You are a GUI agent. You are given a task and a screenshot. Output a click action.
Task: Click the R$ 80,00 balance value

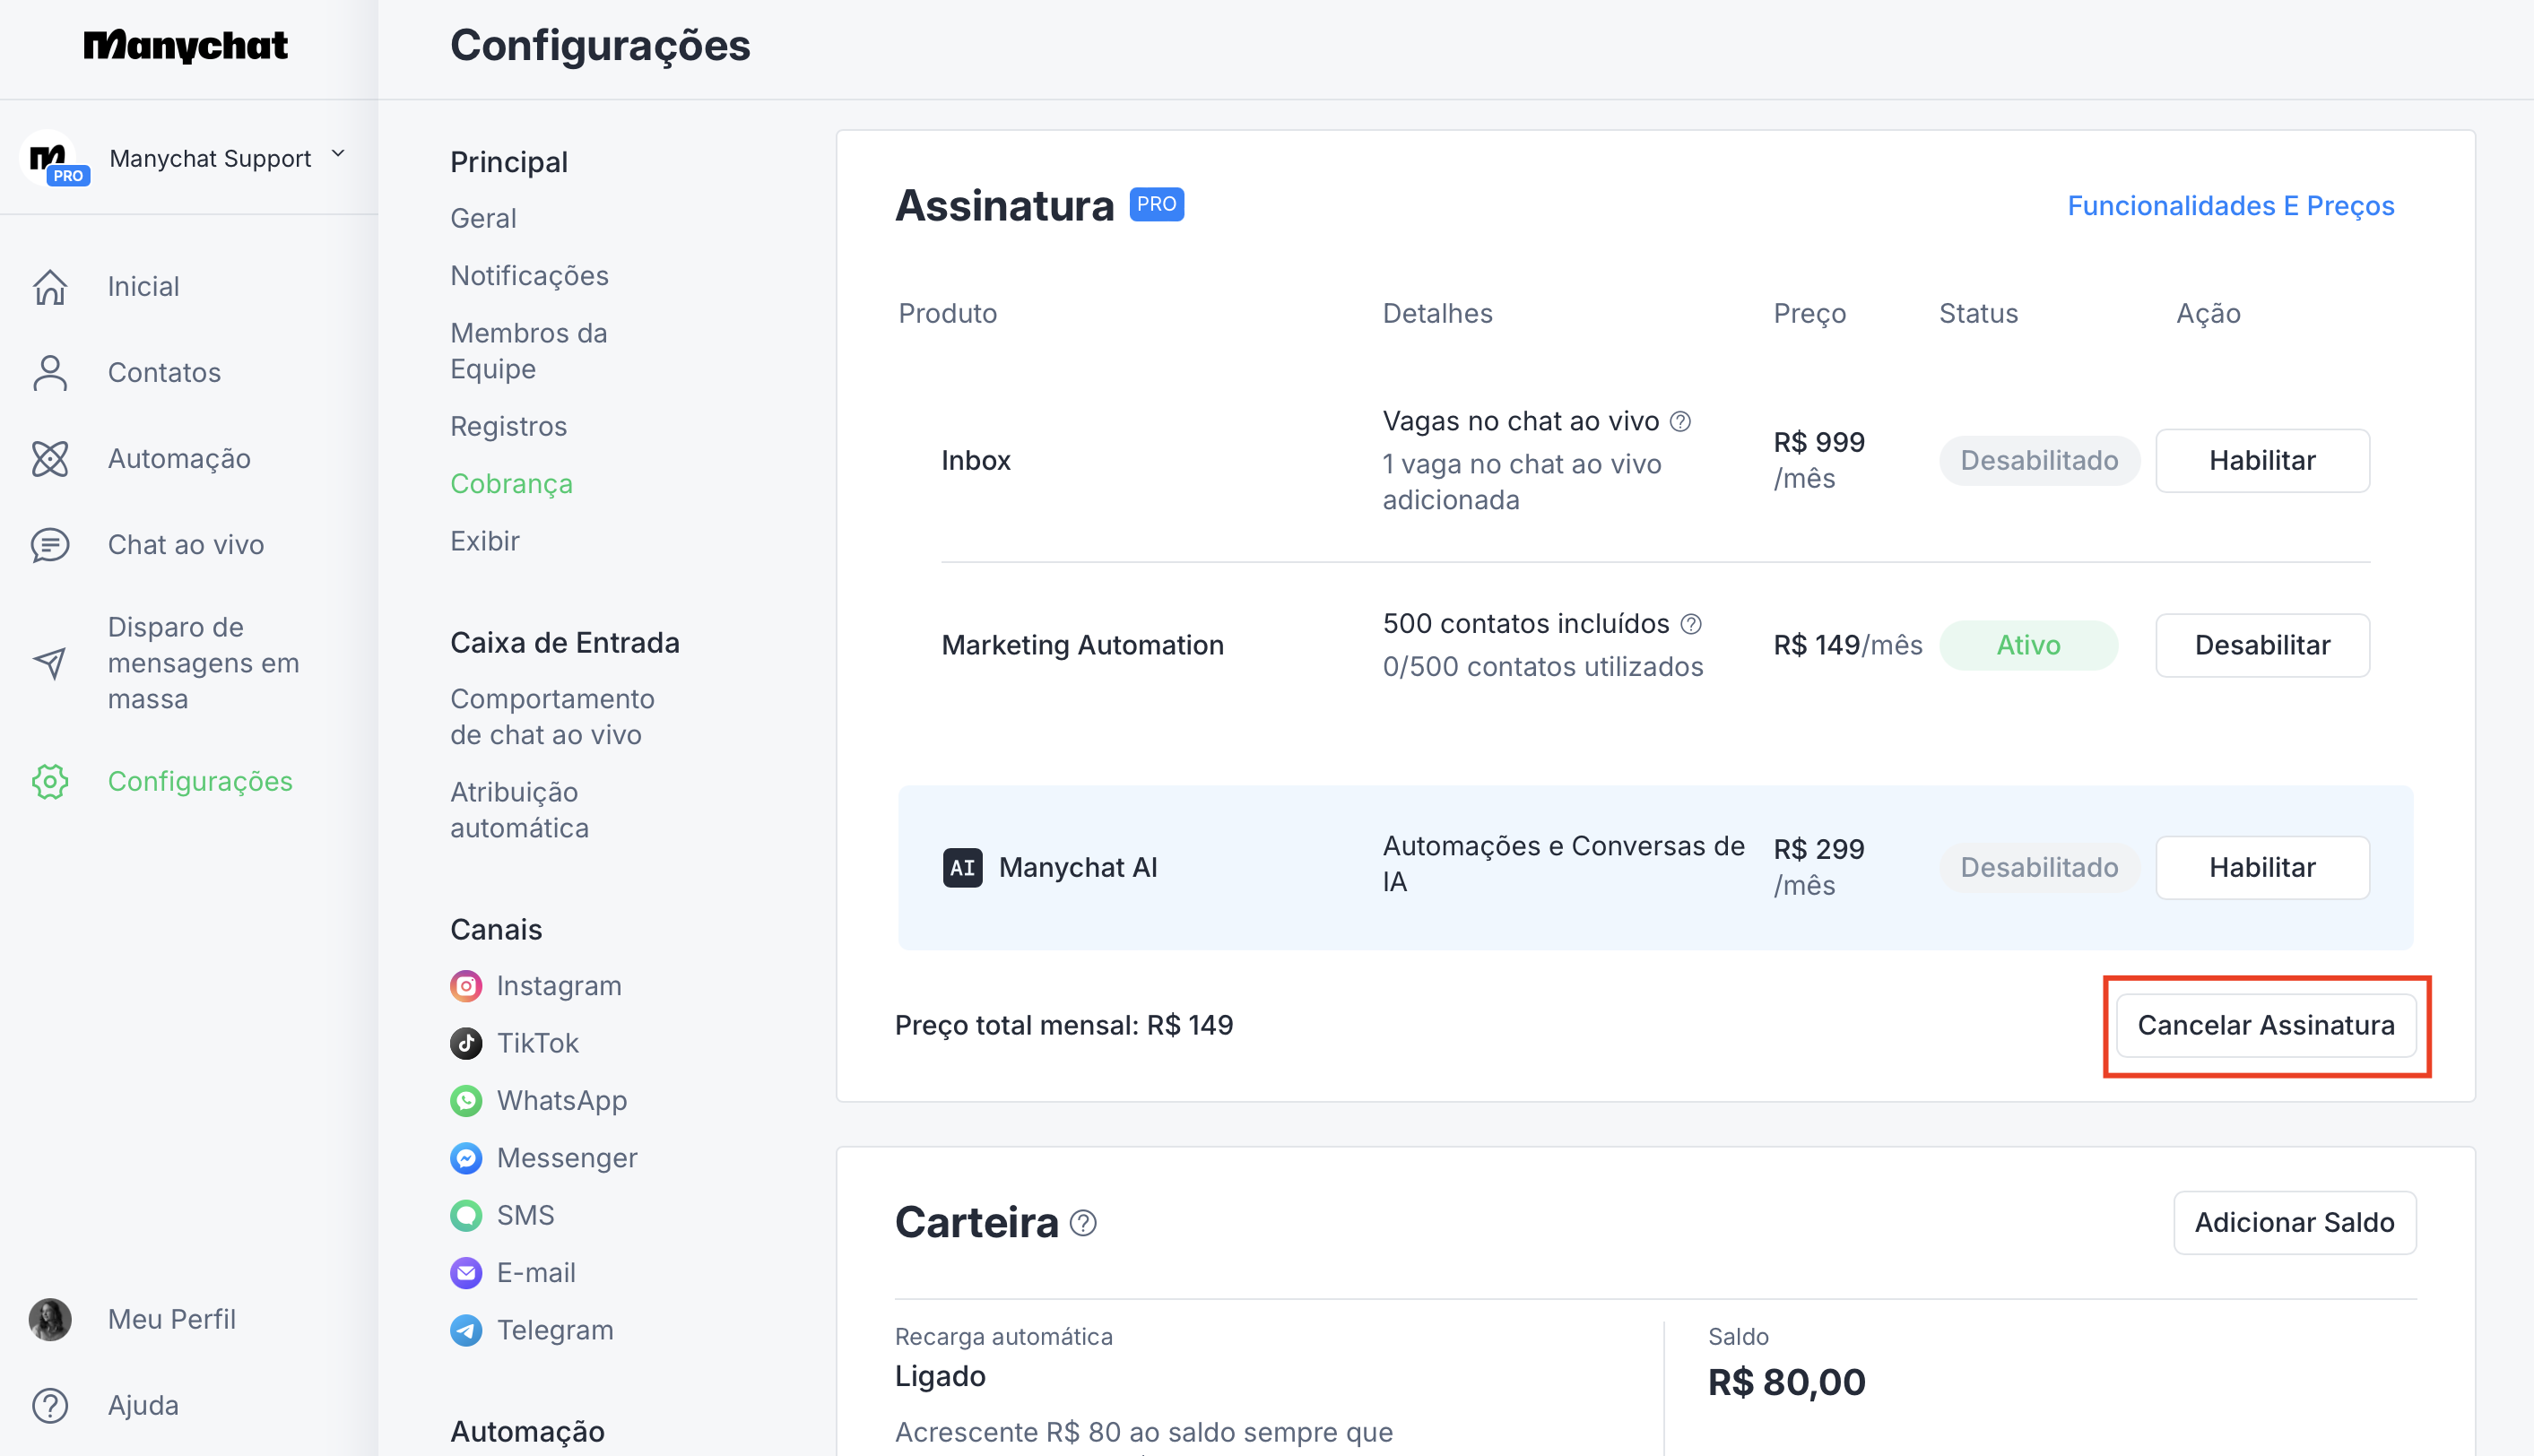point(1787,1383)
